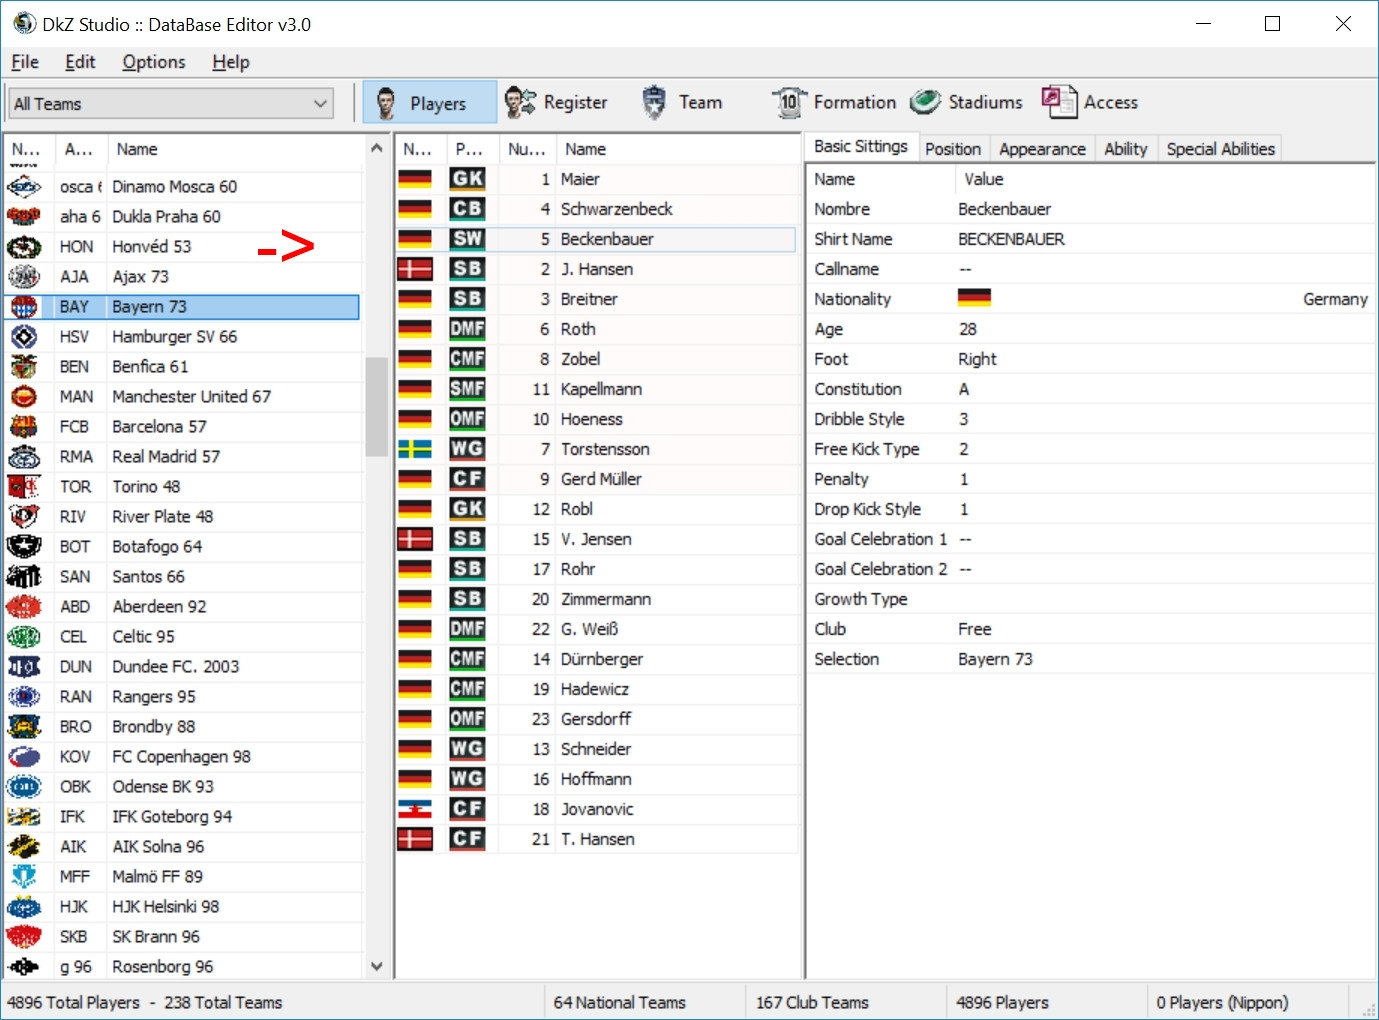The height and width of the screenshot is (1020, 1379).
Task: Open the Formation jersey icon
Action: click(789, 102)
